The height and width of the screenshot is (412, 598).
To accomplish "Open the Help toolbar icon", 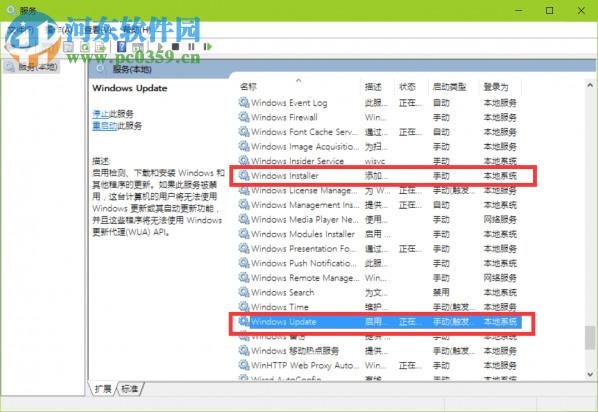I will pyautogui.click(x=121, y=47).
